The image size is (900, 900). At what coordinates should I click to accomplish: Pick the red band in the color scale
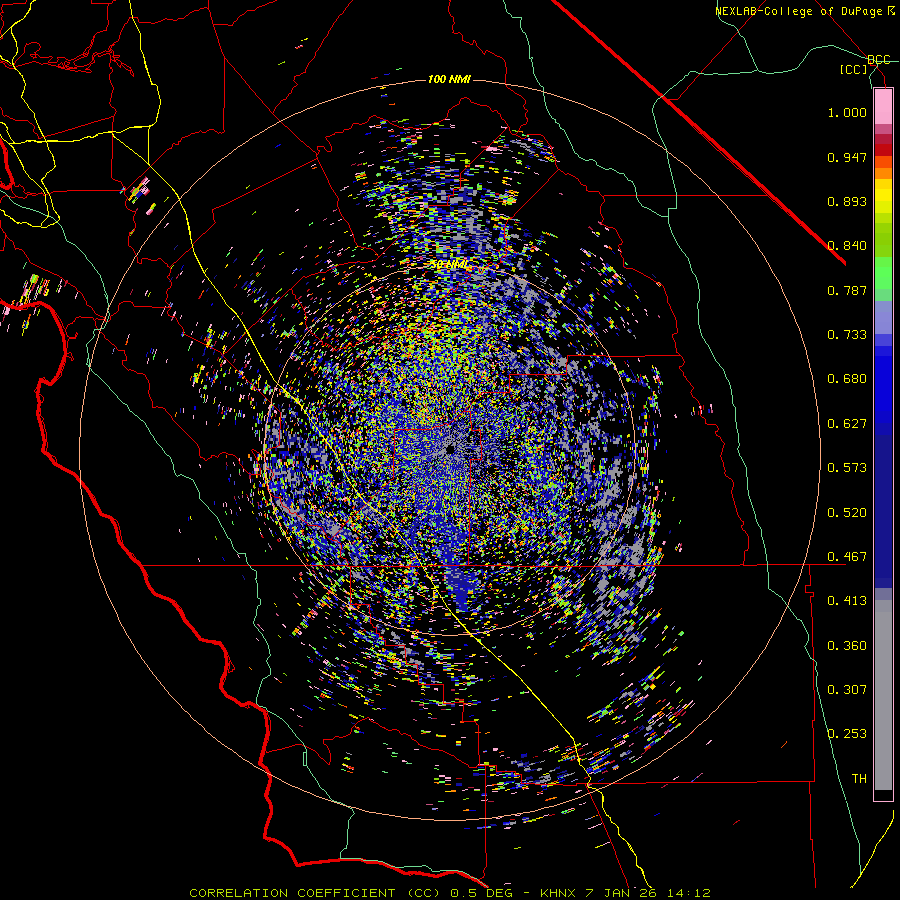pyautogui.click(x=883, y=150)
